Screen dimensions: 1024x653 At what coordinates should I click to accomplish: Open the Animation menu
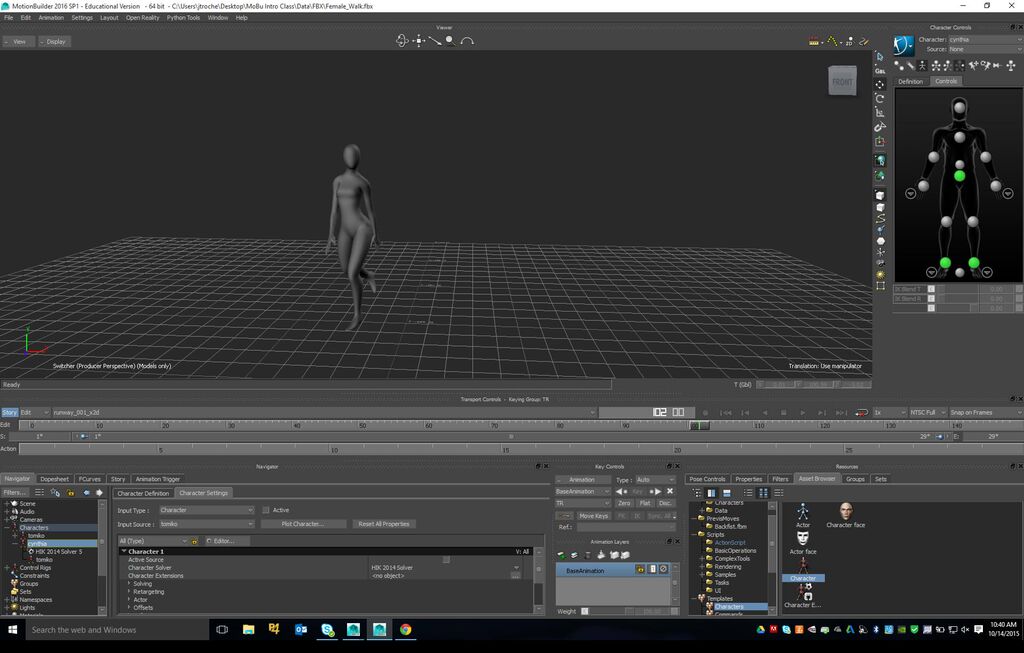[51, 18]
